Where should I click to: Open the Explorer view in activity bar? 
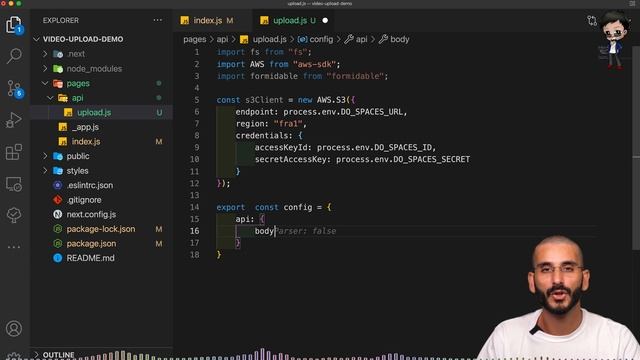(14, 24)
